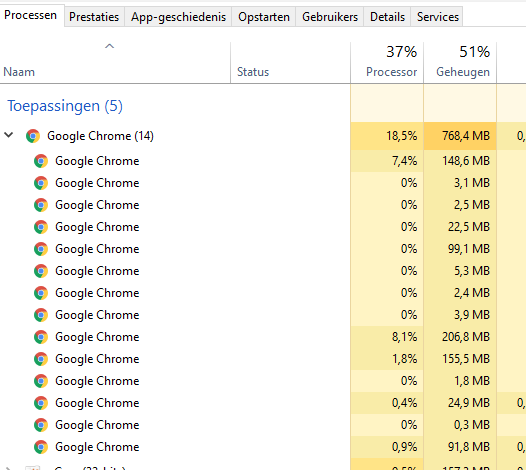Select Chrome process name using 0,4% processor

(x=97, y=403)
